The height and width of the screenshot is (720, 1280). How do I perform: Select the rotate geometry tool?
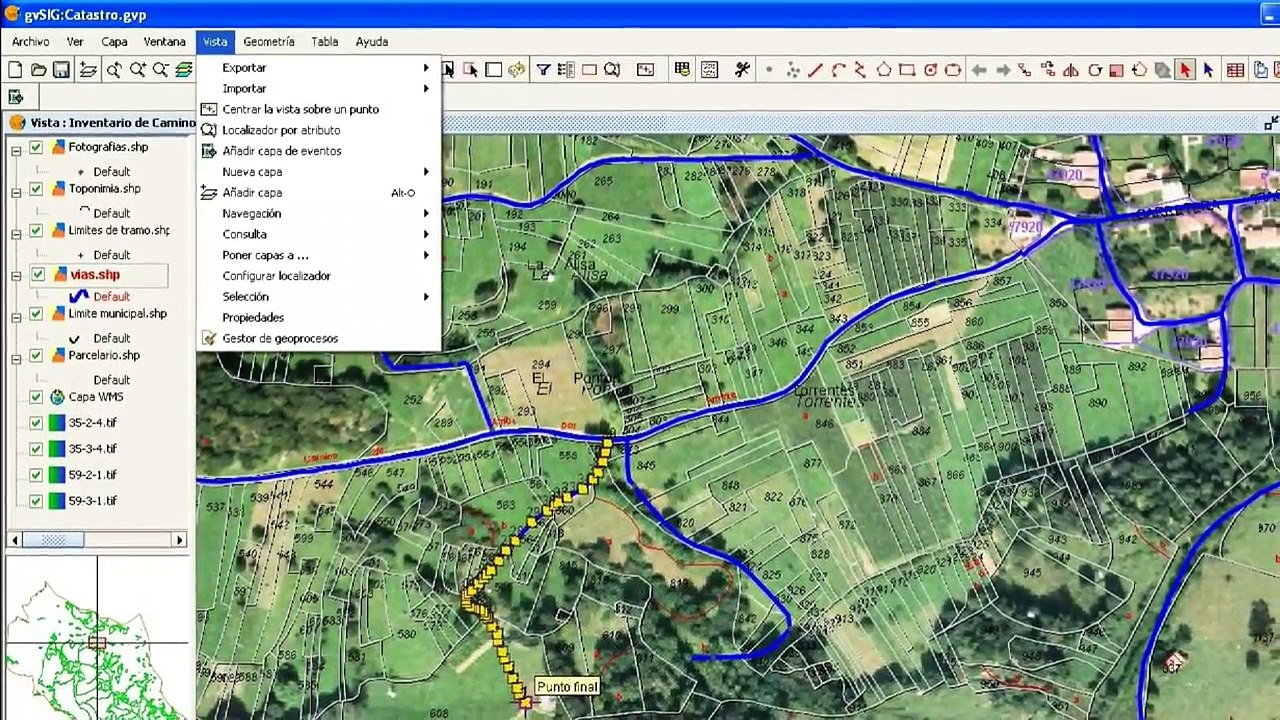1095,70
